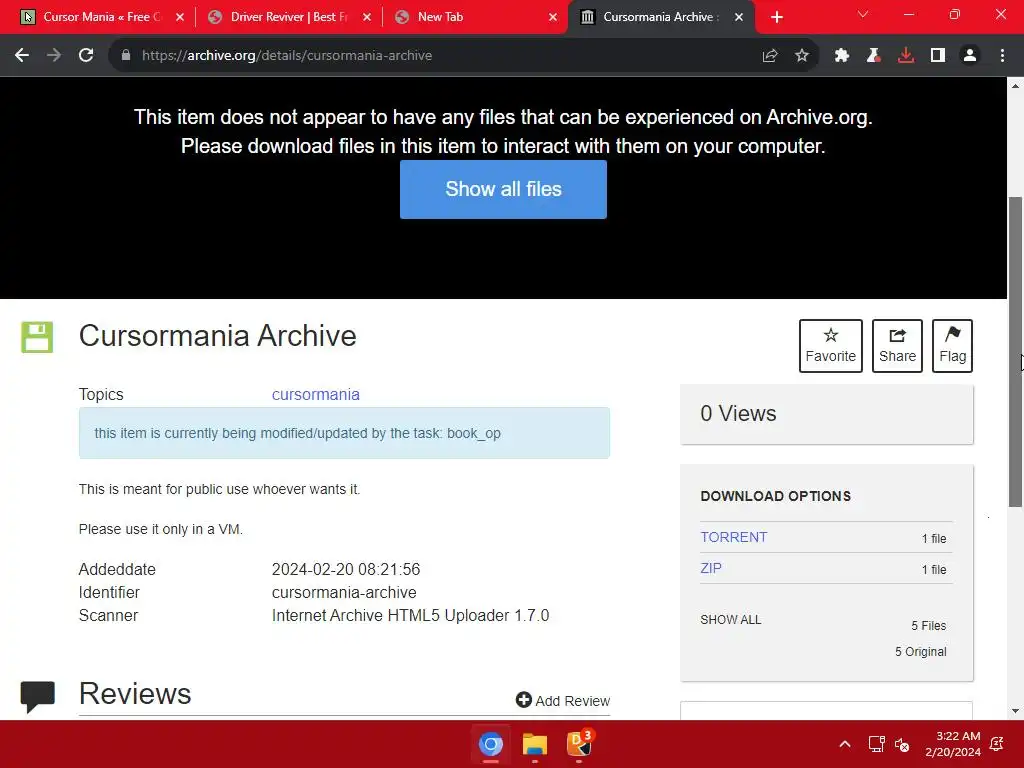The height and width of the screenshot is (768, 1024).
Task: Click scrollbar down arrow
Action: click(x=1016, y=711)
